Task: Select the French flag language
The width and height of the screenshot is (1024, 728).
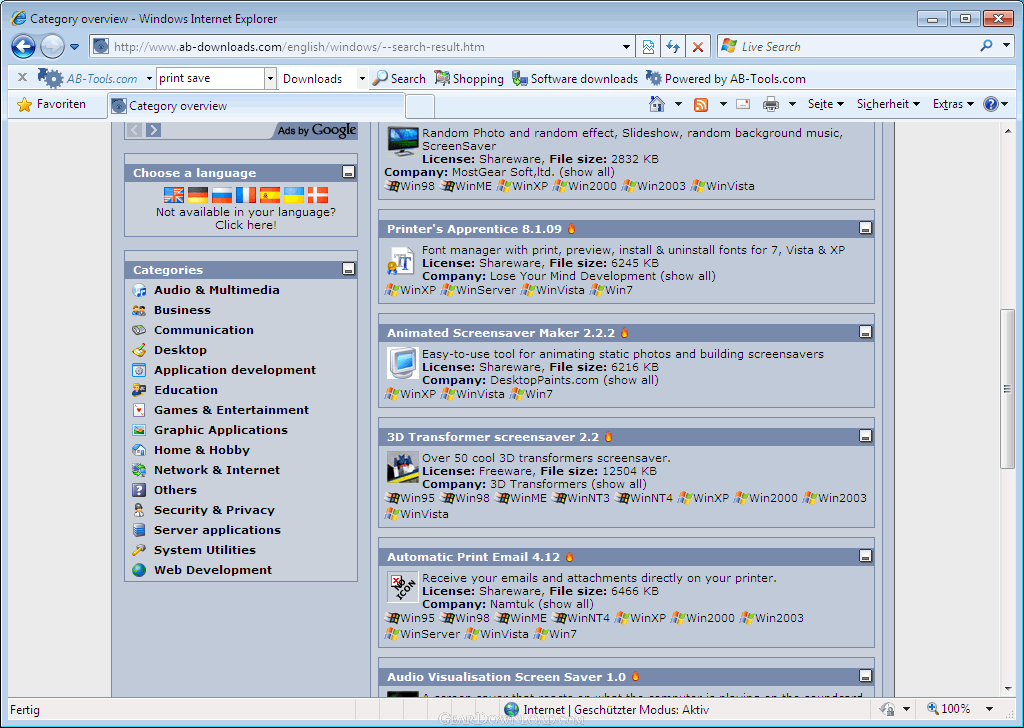Action: (x=246, y=195)
